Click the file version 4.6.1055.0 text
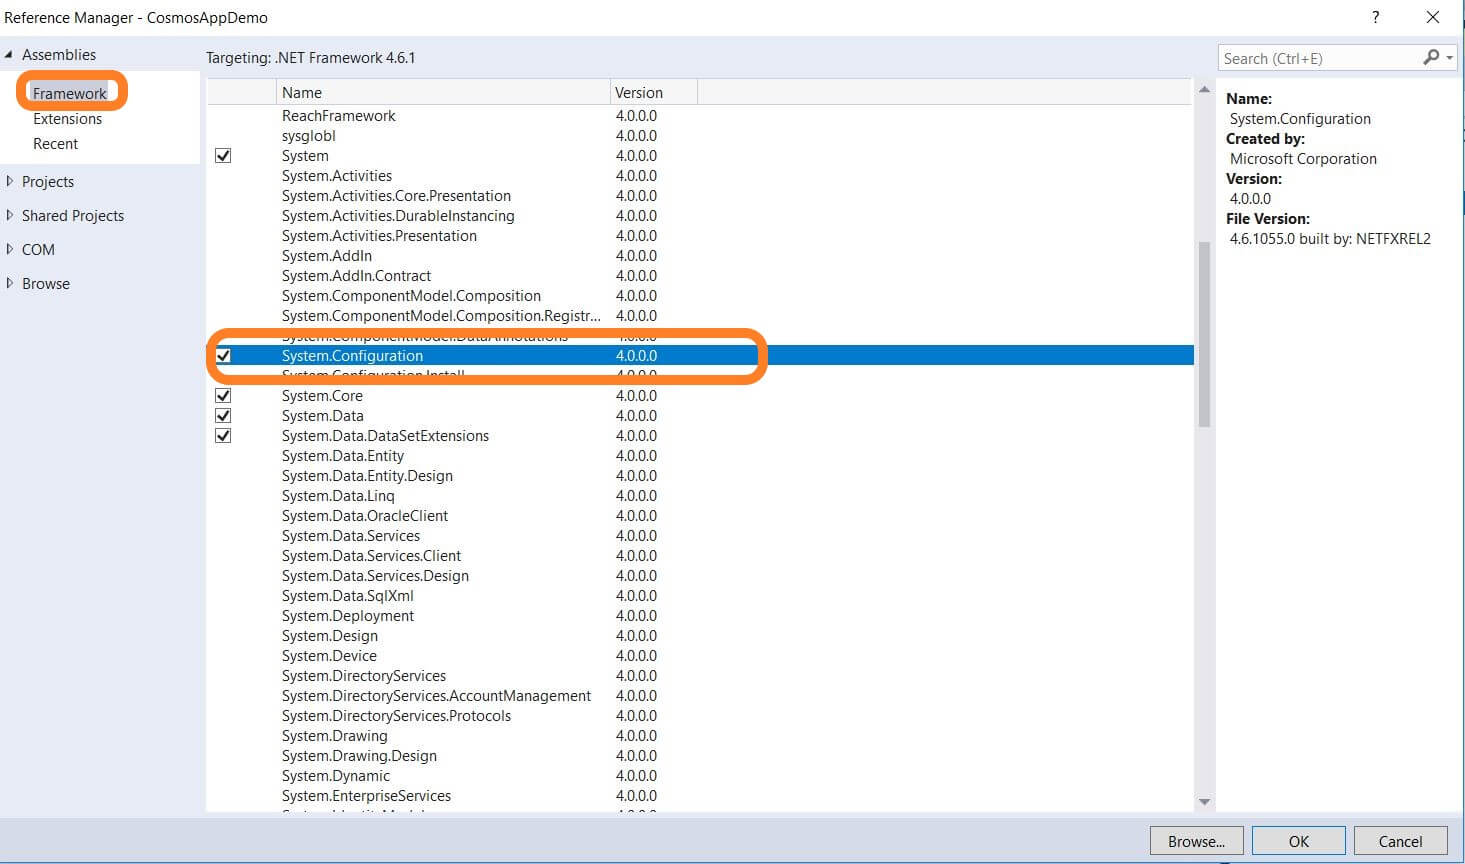The image size is (1465, 864). pos(1330,239)
